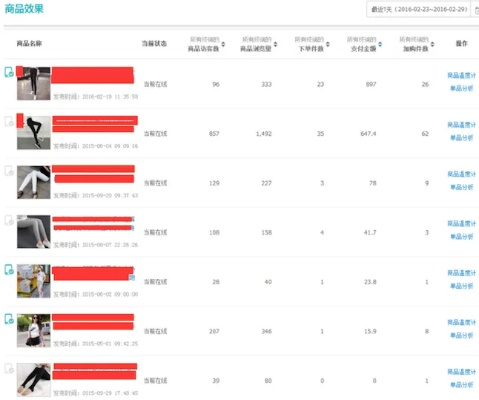Open 单品分析 for the 857-visitor product
This screenshot has height=400, width=479.
(x=462, y=138)
